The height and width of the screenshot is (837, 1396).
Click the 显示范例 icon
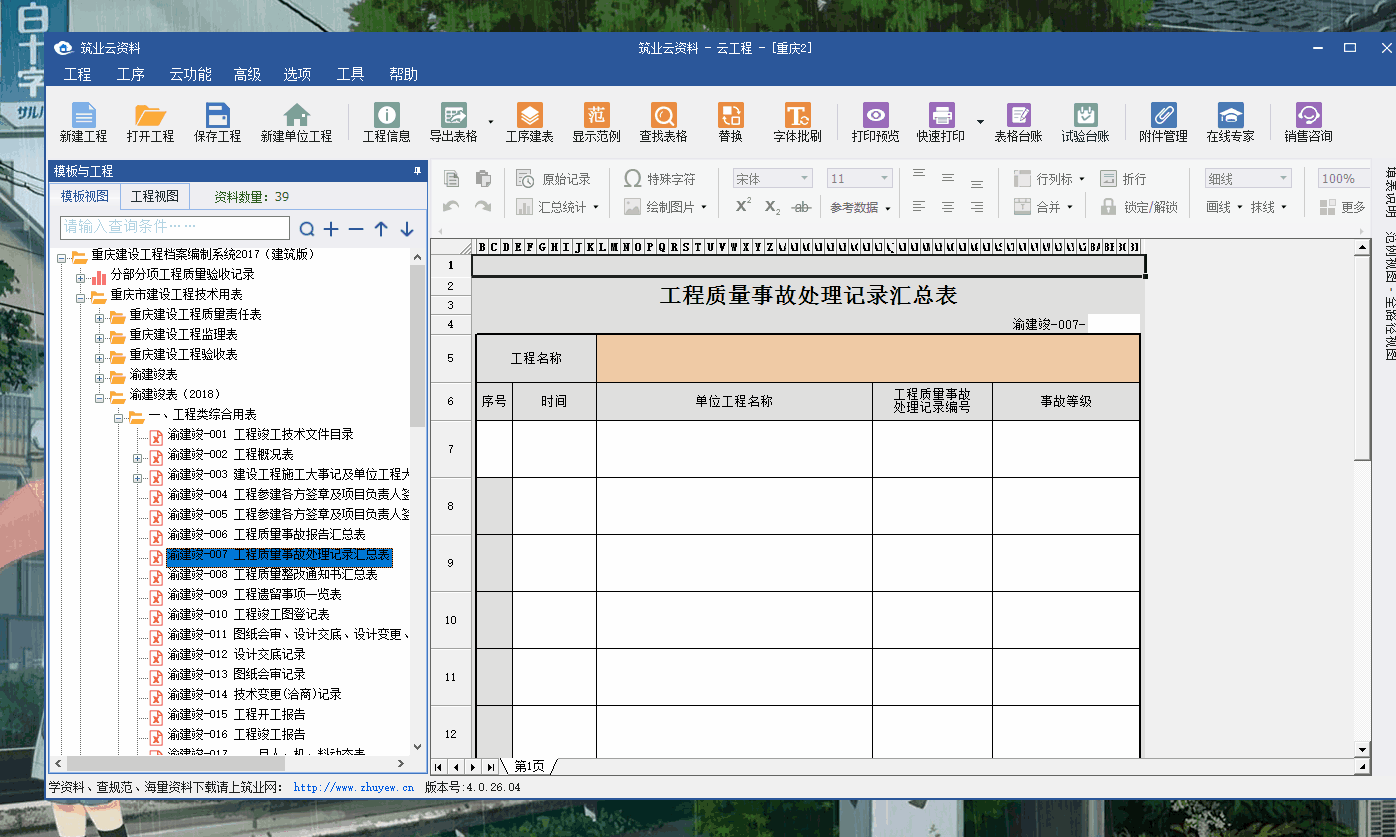596,116
